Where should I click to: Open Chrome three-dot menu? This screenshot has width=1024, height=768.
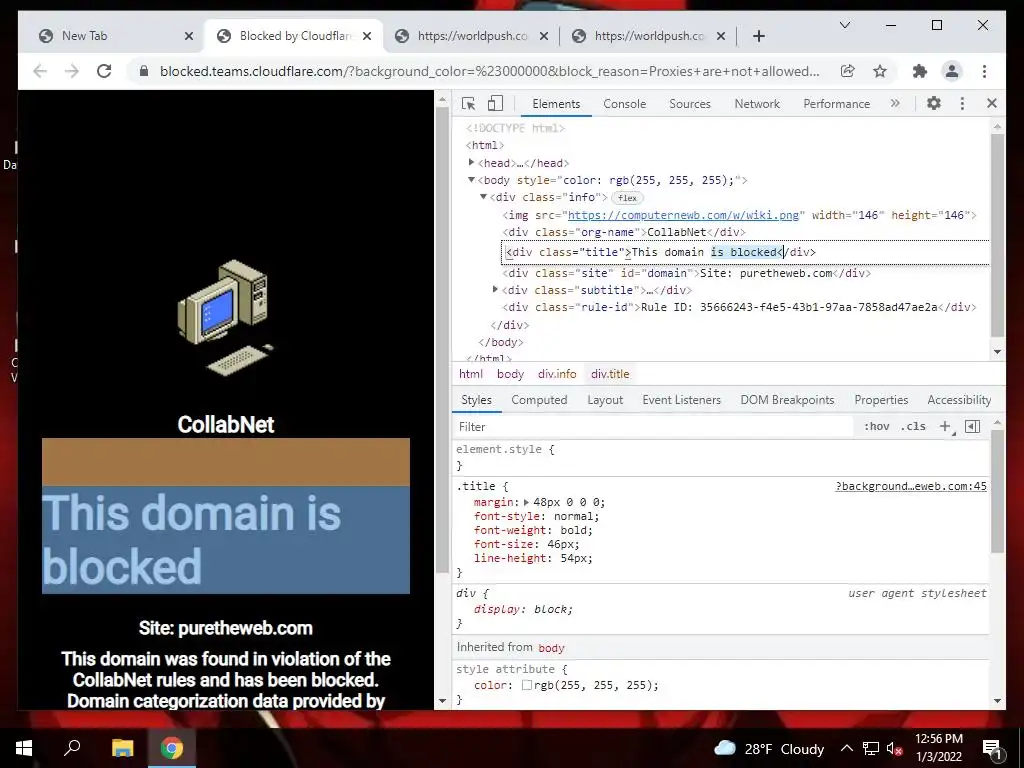point(984,71)
